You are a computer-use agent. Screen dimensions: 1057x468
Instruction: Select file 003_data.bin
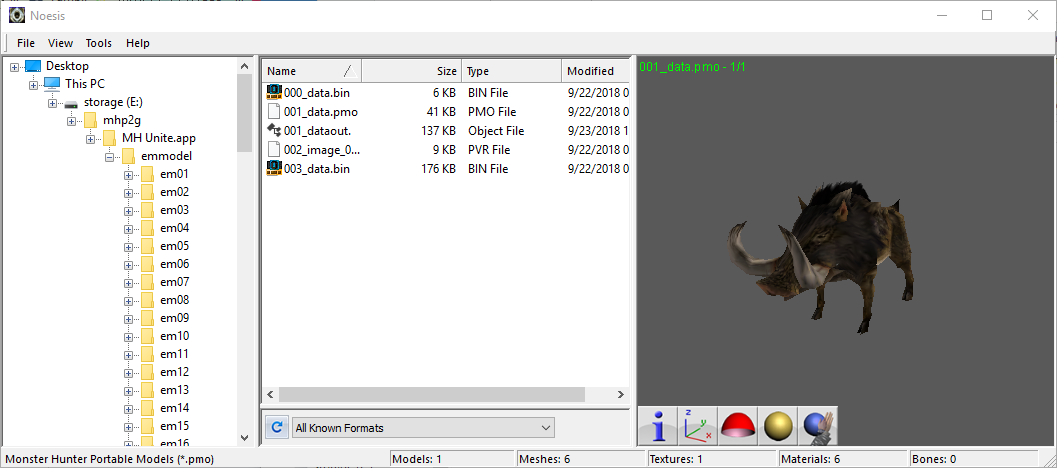[x=317, y=169]
